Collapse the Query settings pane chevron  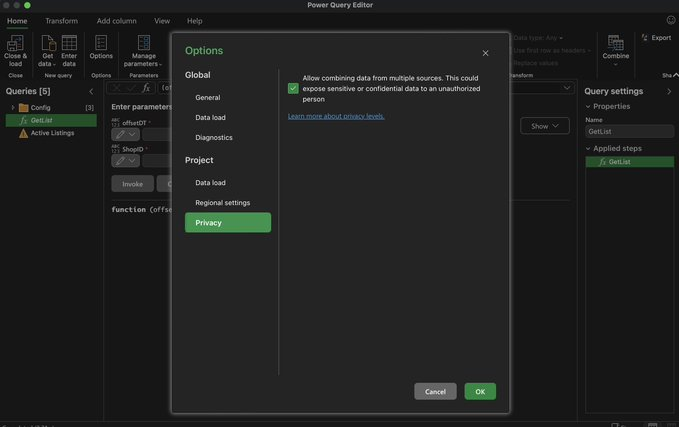click(669, 91)
